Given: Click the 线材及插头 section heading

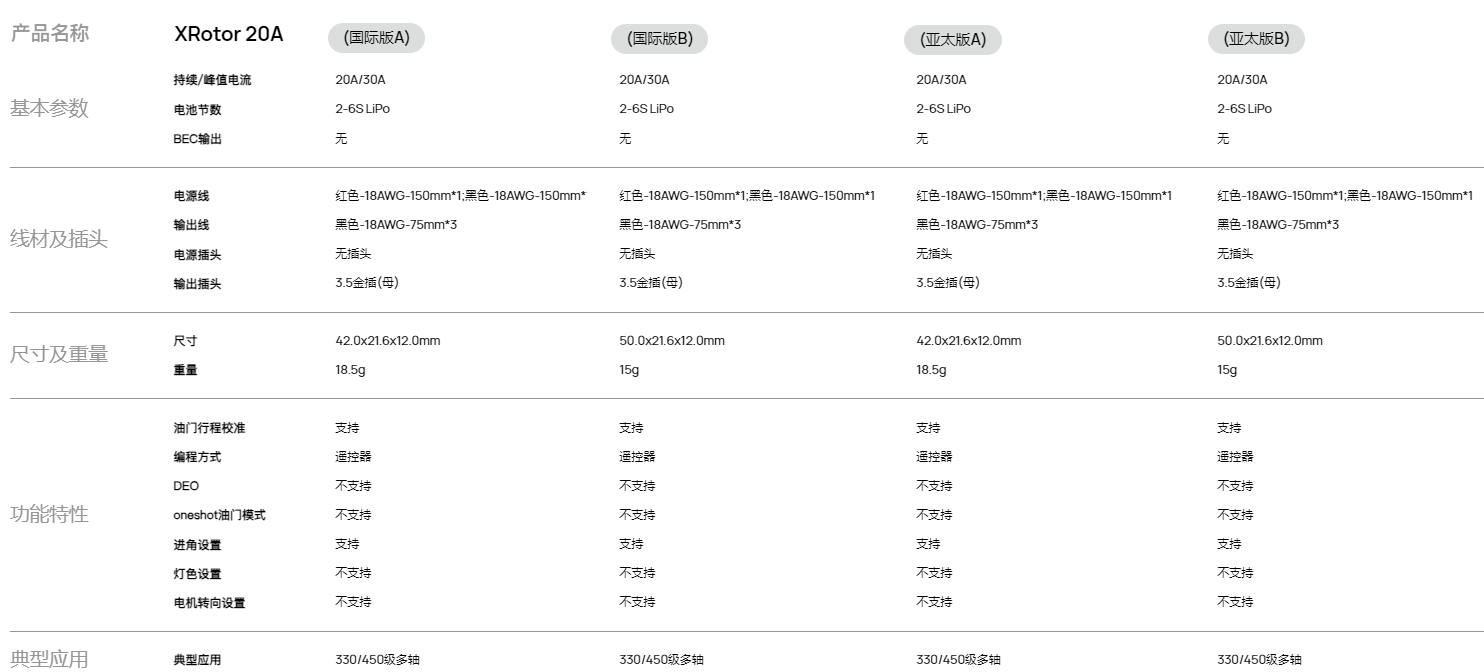Looking at the screenshot, I should [59, 240].
